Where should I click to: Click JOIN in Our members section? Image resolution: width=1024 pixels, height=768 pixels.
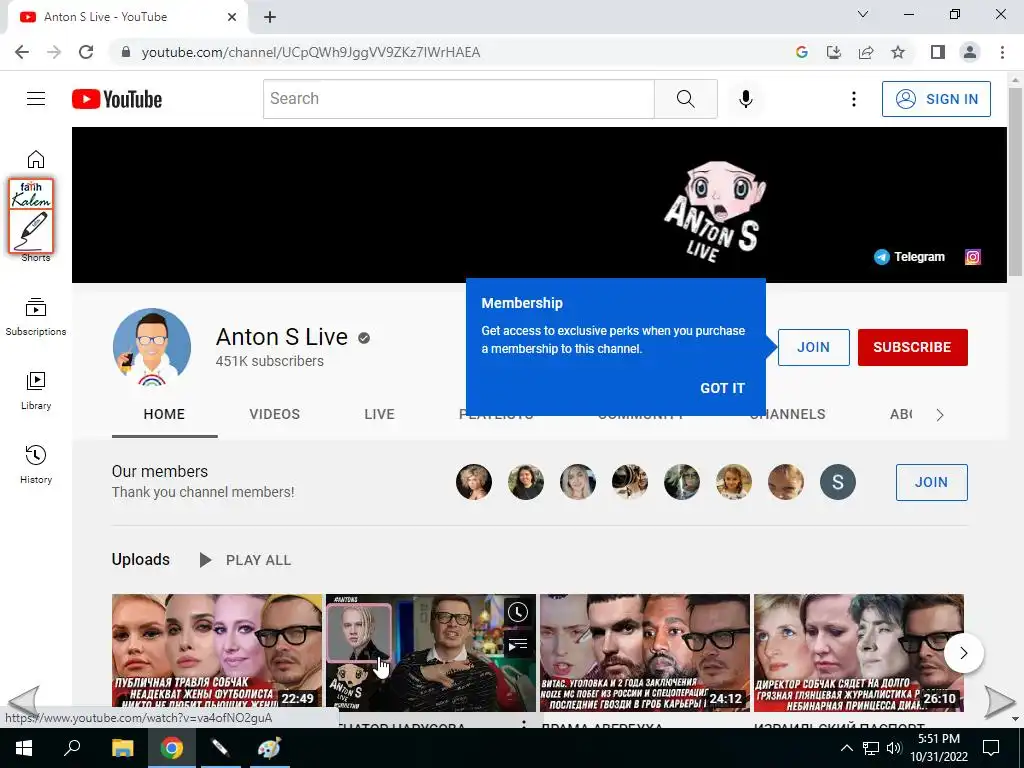(931, 482)
